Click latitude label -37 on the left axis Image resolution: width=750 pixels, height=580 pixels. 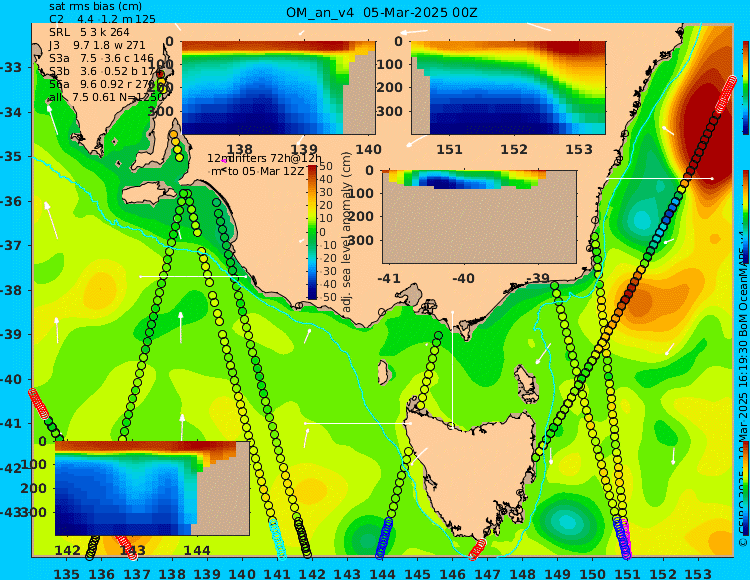(x=11, y=245)
